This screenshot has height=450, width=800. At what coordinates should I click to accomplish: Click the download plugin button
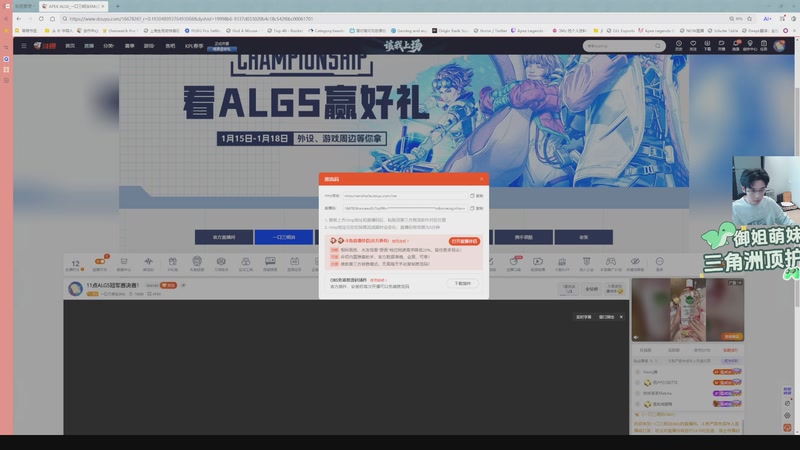tap(463, 283)
